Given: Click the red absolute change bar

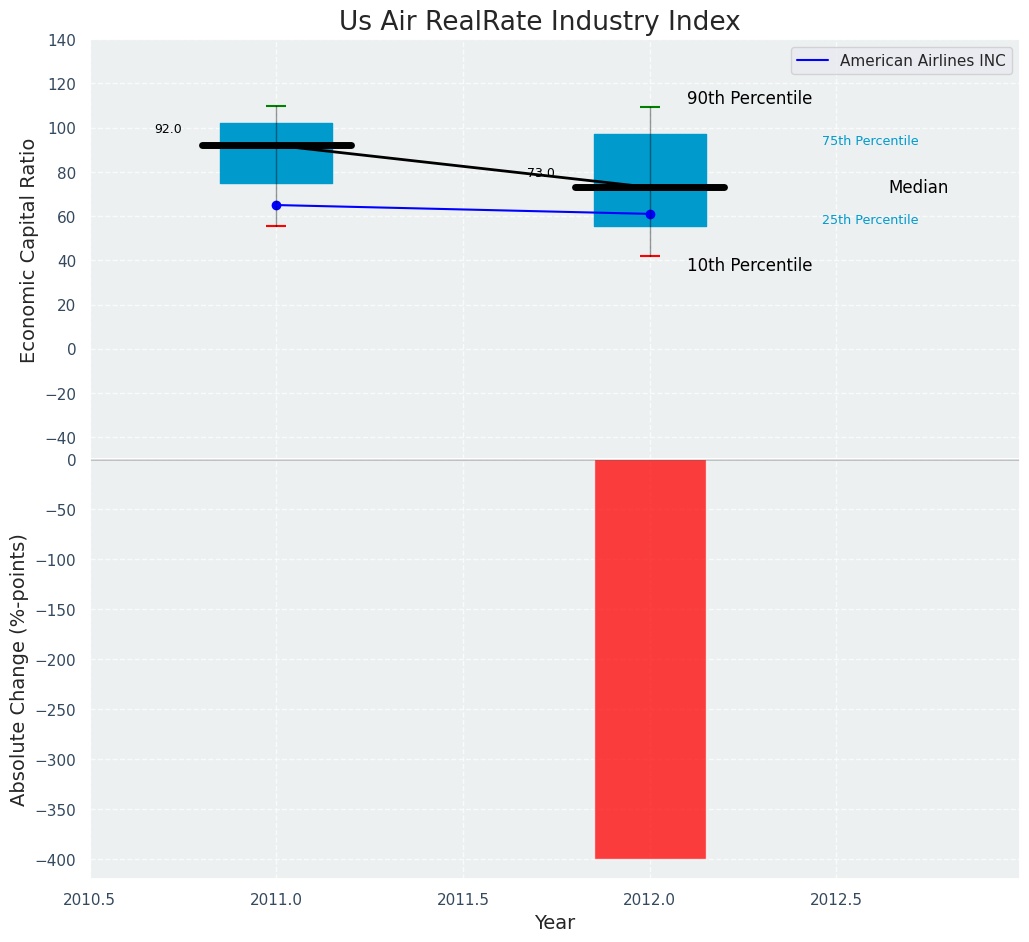Looking at the screenshot, I should pyautogui.click(x=650, y=659).
